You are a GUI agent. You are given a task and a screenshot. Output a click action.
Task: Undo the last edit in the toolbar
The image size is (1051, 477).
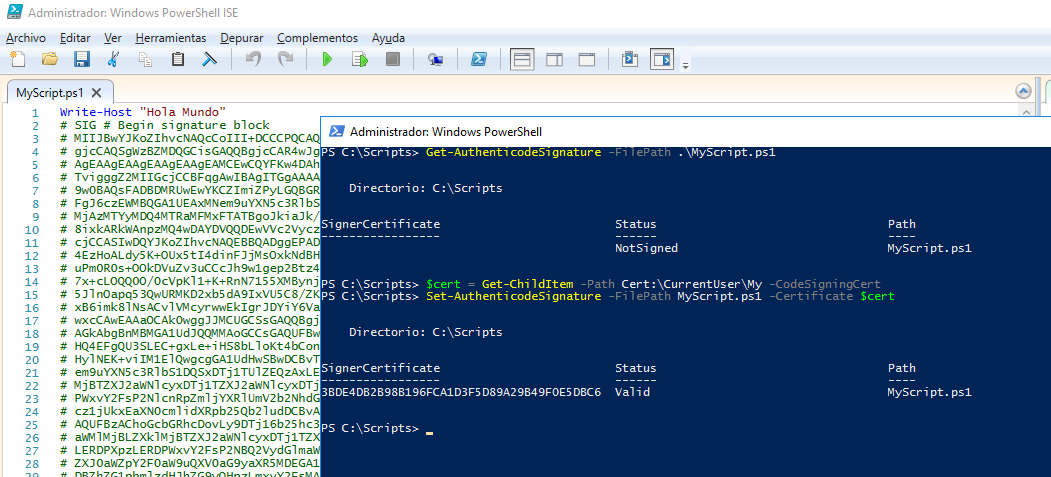(253, 59)
